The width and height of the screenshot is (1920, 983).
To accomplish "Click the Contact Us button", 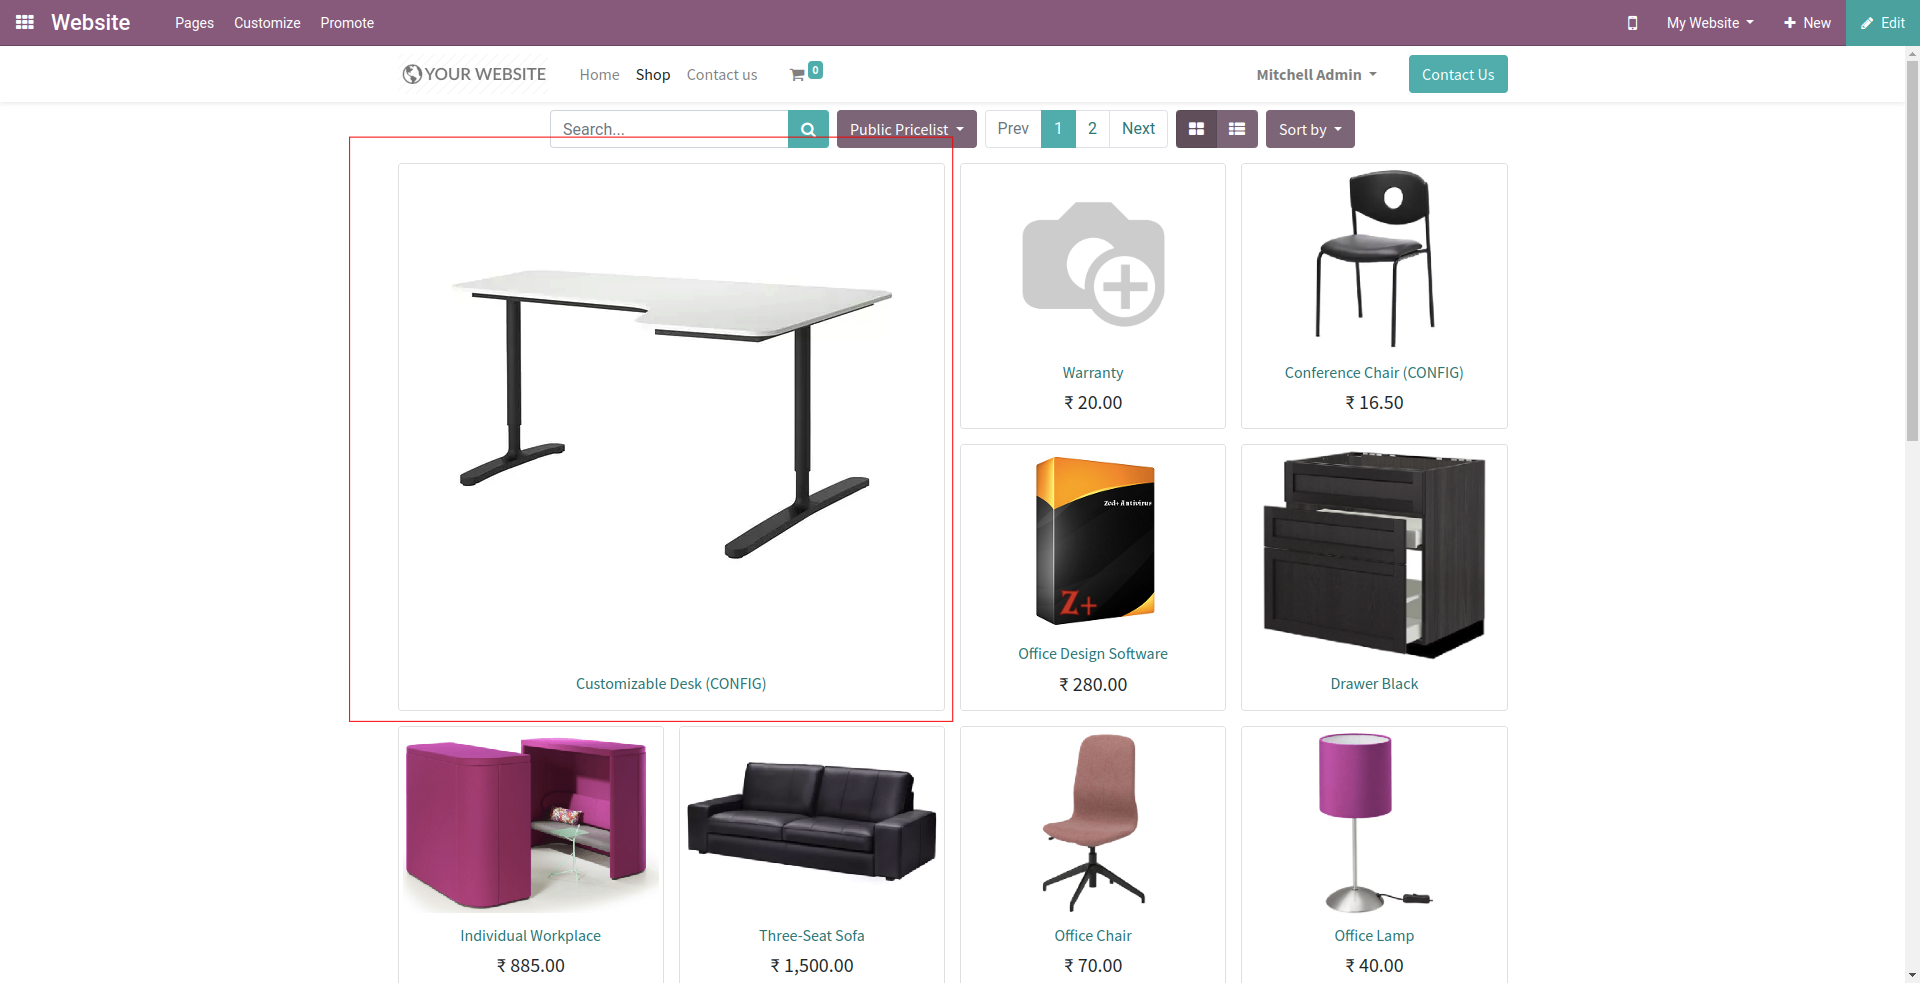I will coord(1458,74).
